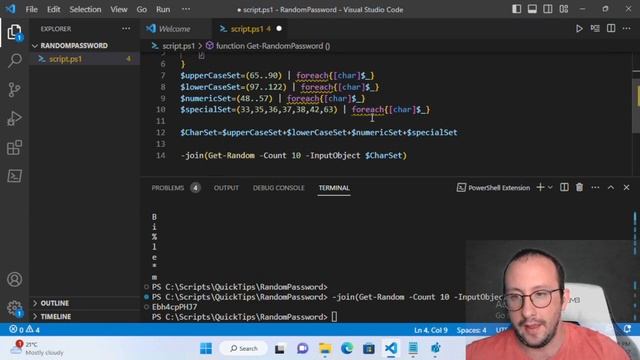
Task: Open the File menu
Action: [x=31, y=9]
